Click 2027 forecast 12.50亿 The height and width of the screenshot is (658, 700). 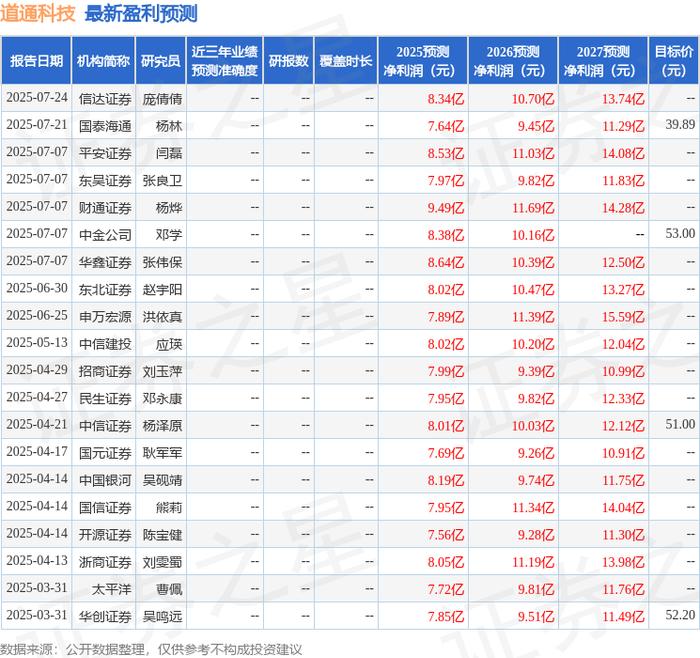(x=623, y=262)
